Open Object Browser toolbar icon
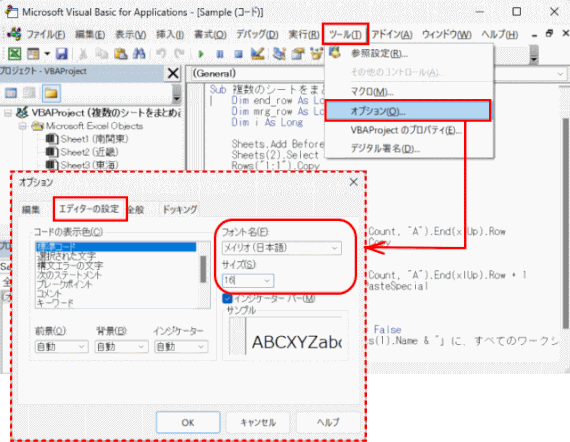The height and width of the screenshot is (442, 570). pos(316,54)
